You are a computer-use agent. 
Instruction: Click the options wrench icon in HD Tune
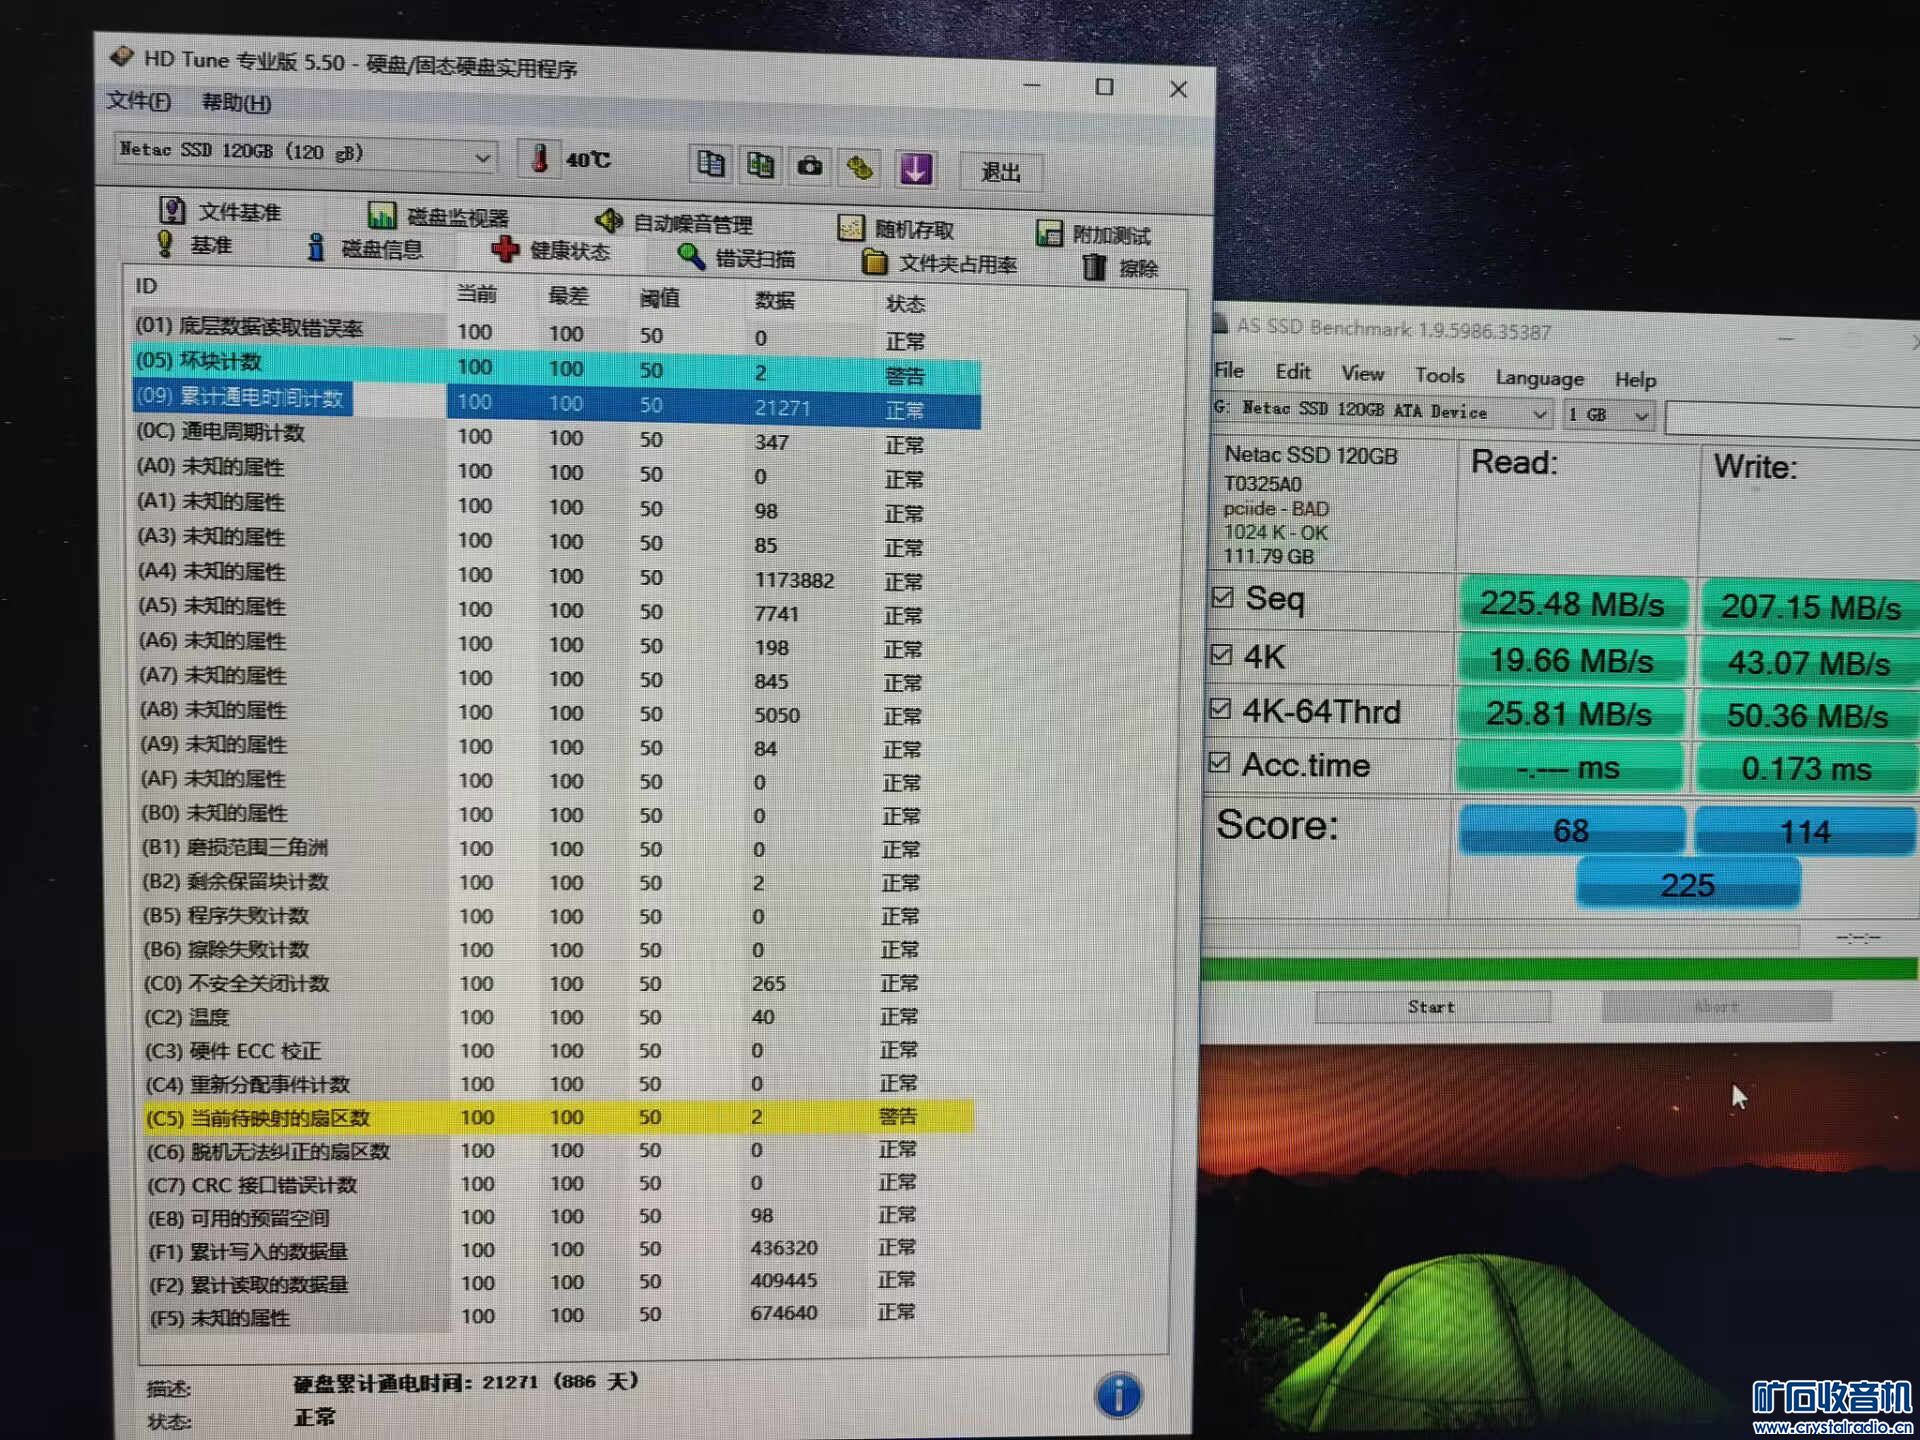click(860, 168)
